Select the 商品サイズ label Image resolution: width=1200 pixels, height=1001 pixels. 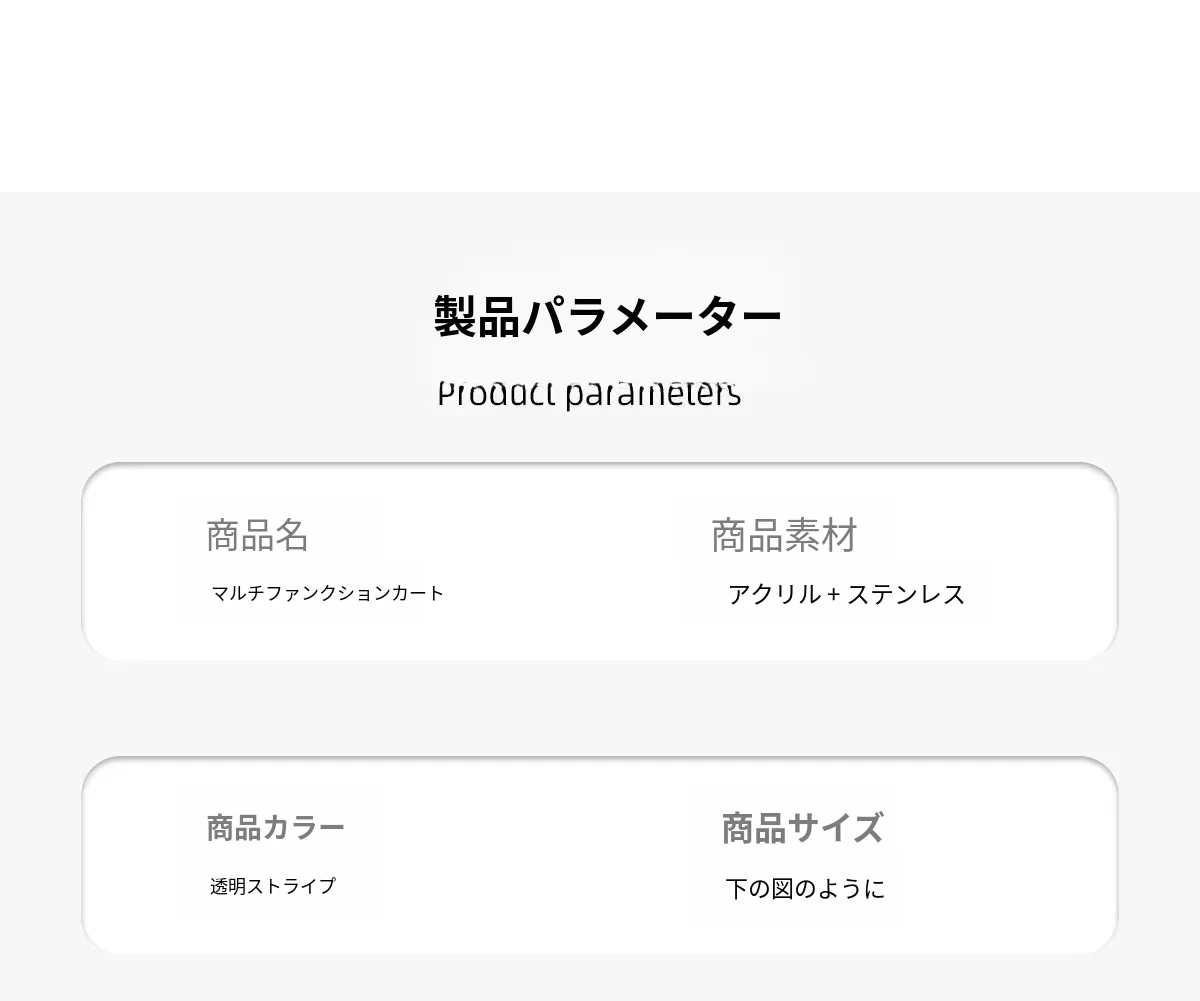click(x=802, y=828)
